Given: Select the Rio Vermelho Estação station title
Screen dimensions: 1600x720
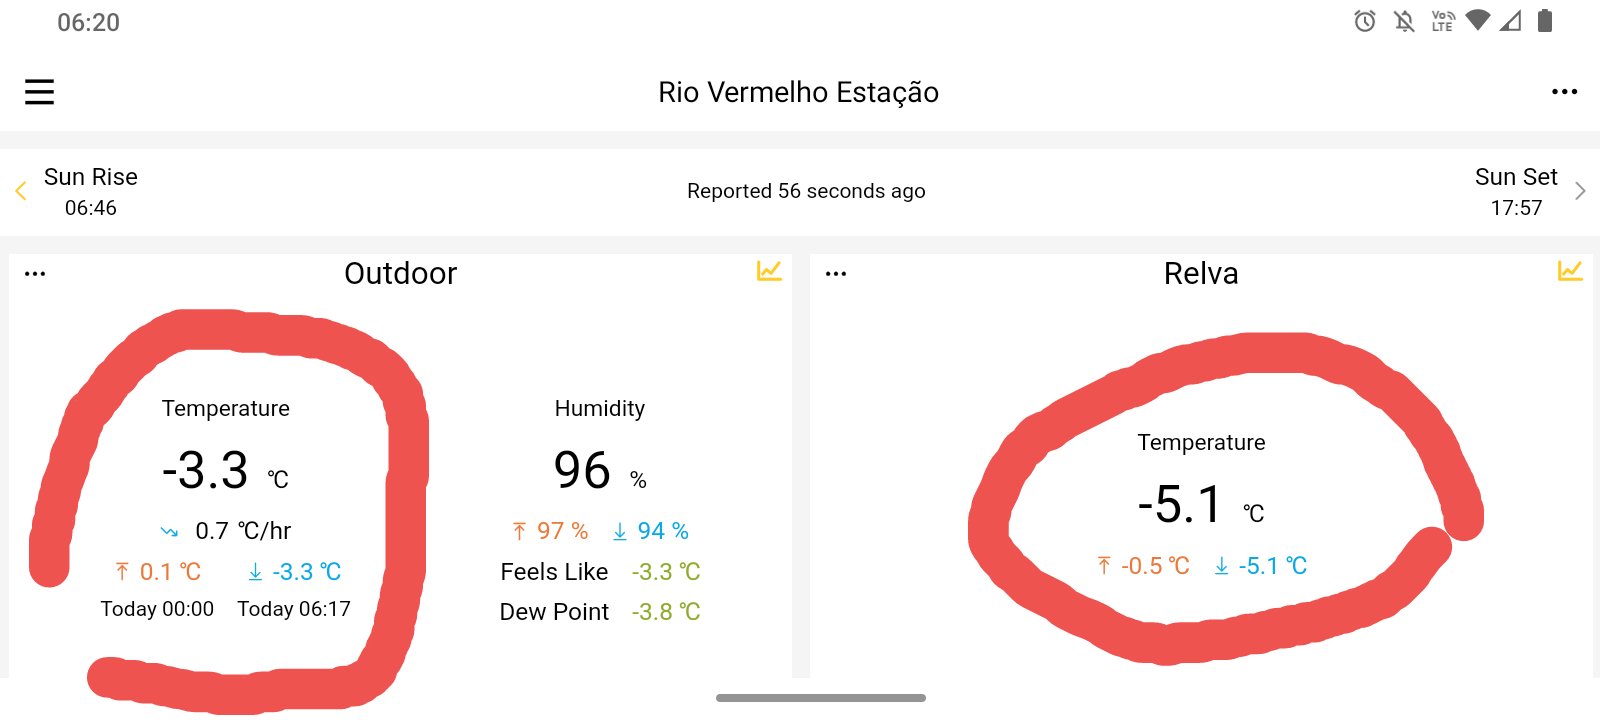Looking at the screenshot, I should pyautogui.click(x=798, y=92).
